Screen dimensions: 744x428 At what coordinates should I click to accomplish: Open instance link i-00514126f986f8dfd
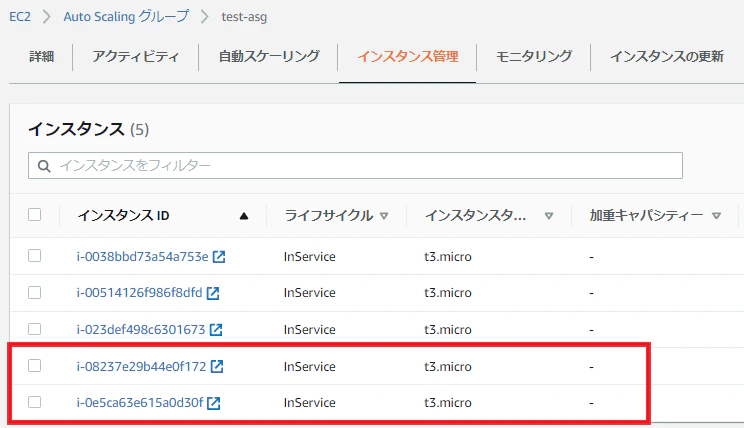140,293
